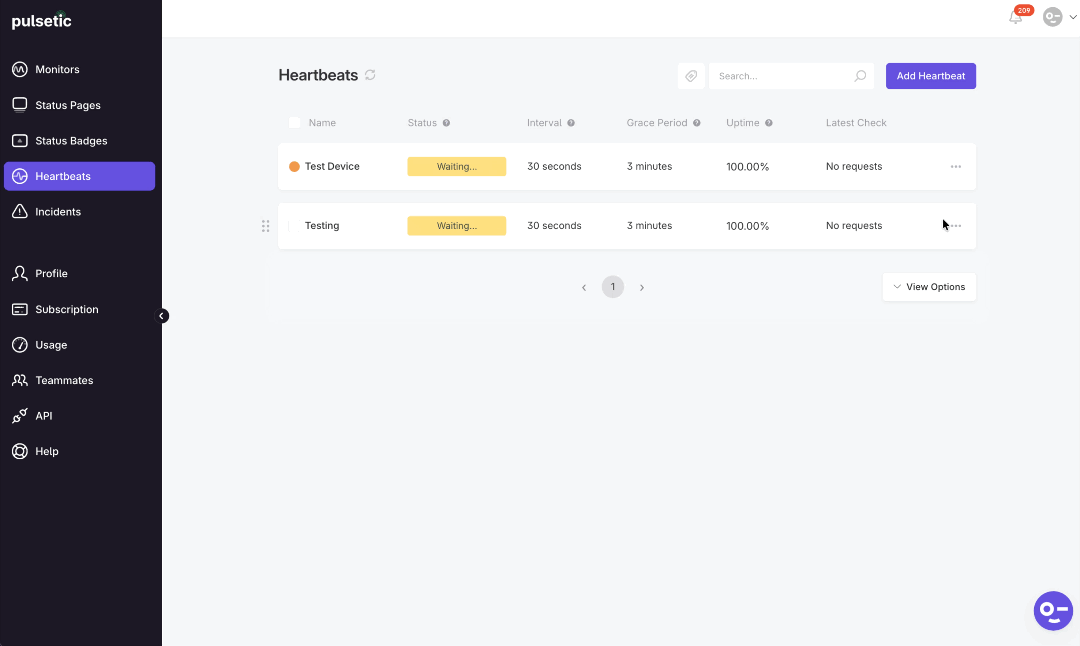Viewport: 1080px width, 646px height.
Task: Click the Uptime column help tooltip icon
Action: point(768,123)
